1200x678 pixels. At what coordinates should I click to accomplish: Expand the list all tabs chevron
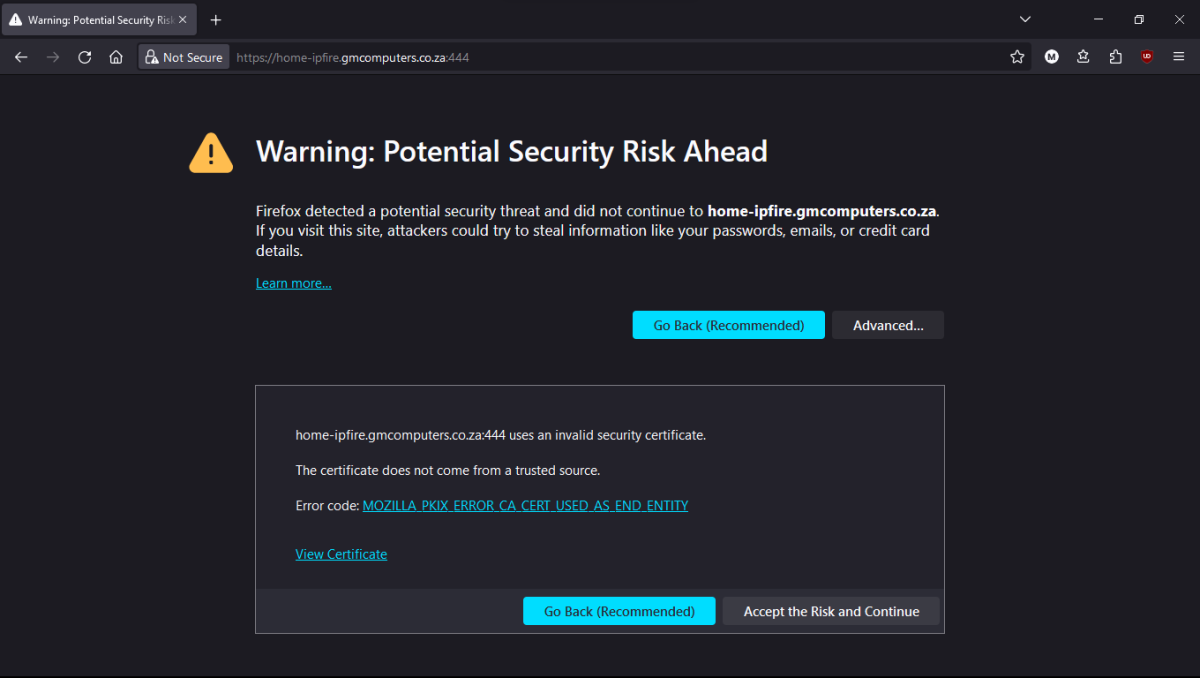coord(1025,19)
